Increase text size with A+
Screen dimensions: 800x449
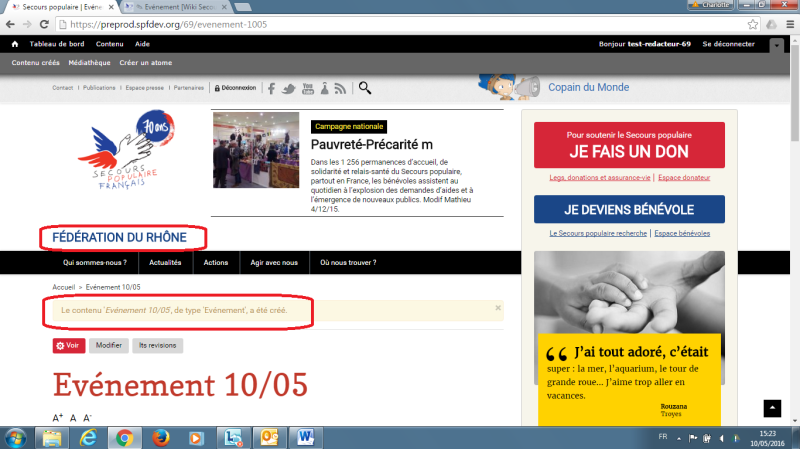(57, 417)
